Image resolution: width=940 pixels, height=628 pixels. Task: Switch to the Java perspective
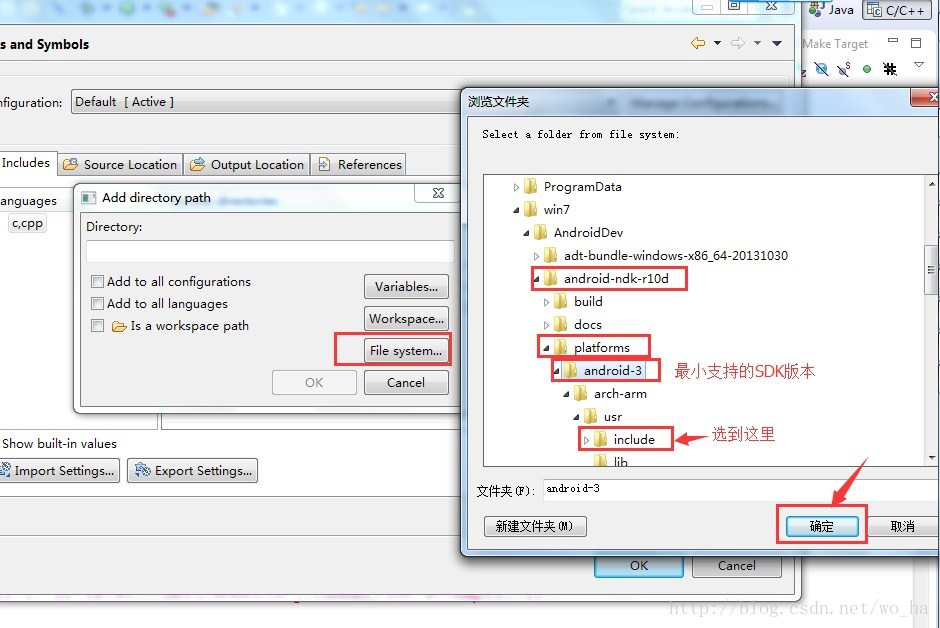[x=831, y=9]
